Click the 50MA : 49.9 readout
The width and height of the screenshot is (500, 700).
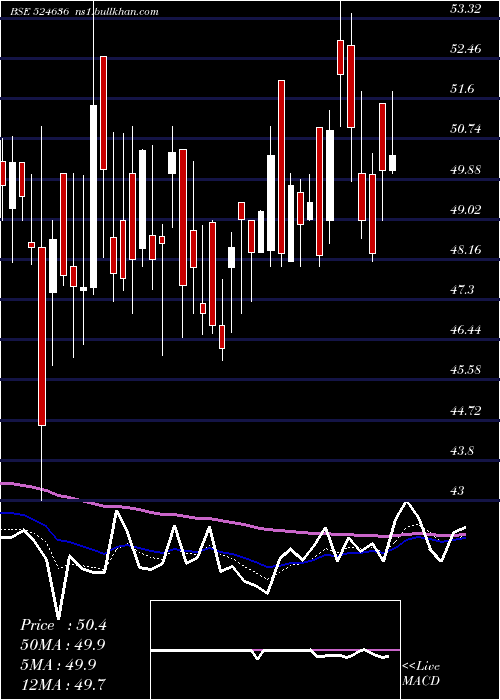63,645
